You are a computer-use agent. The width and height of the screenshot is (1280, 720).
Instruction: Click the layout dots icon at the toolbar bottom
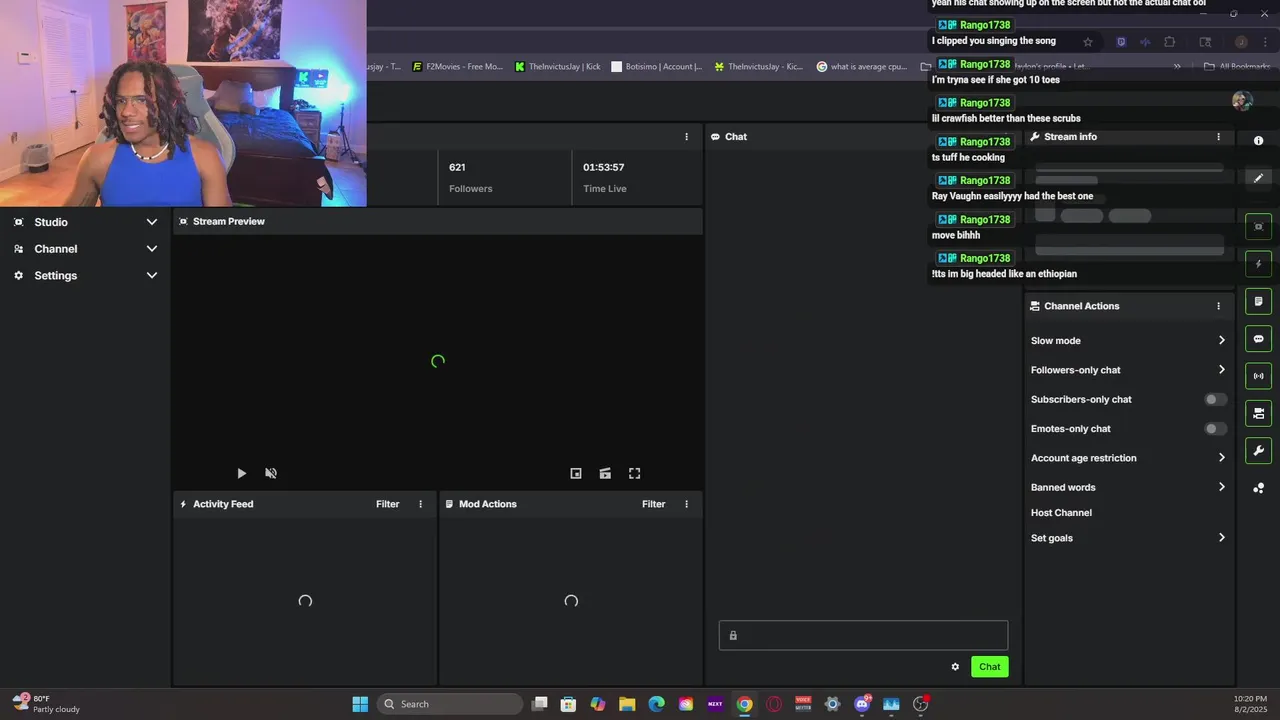[1258, 488]
